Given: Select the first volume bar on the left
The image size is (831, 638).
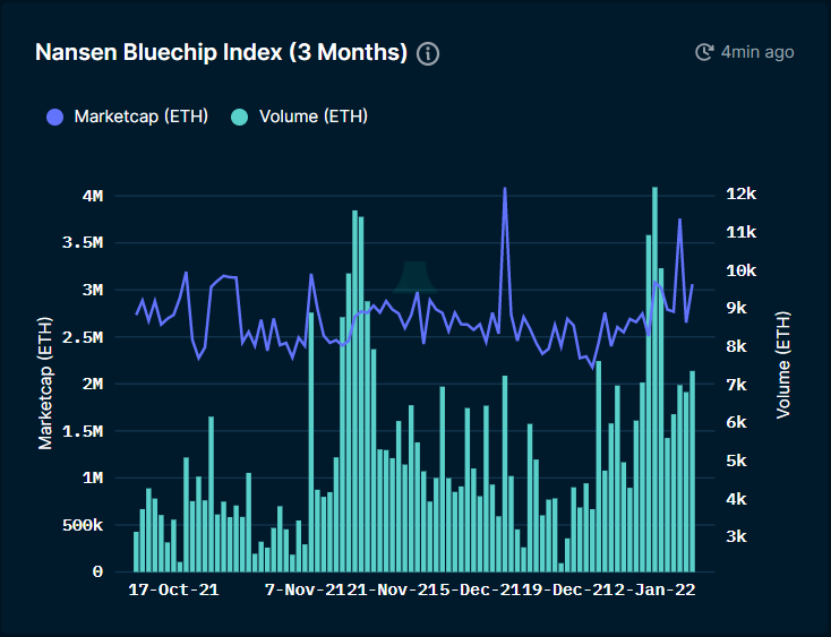Looking at the screenshot, I should click(136, 552).
